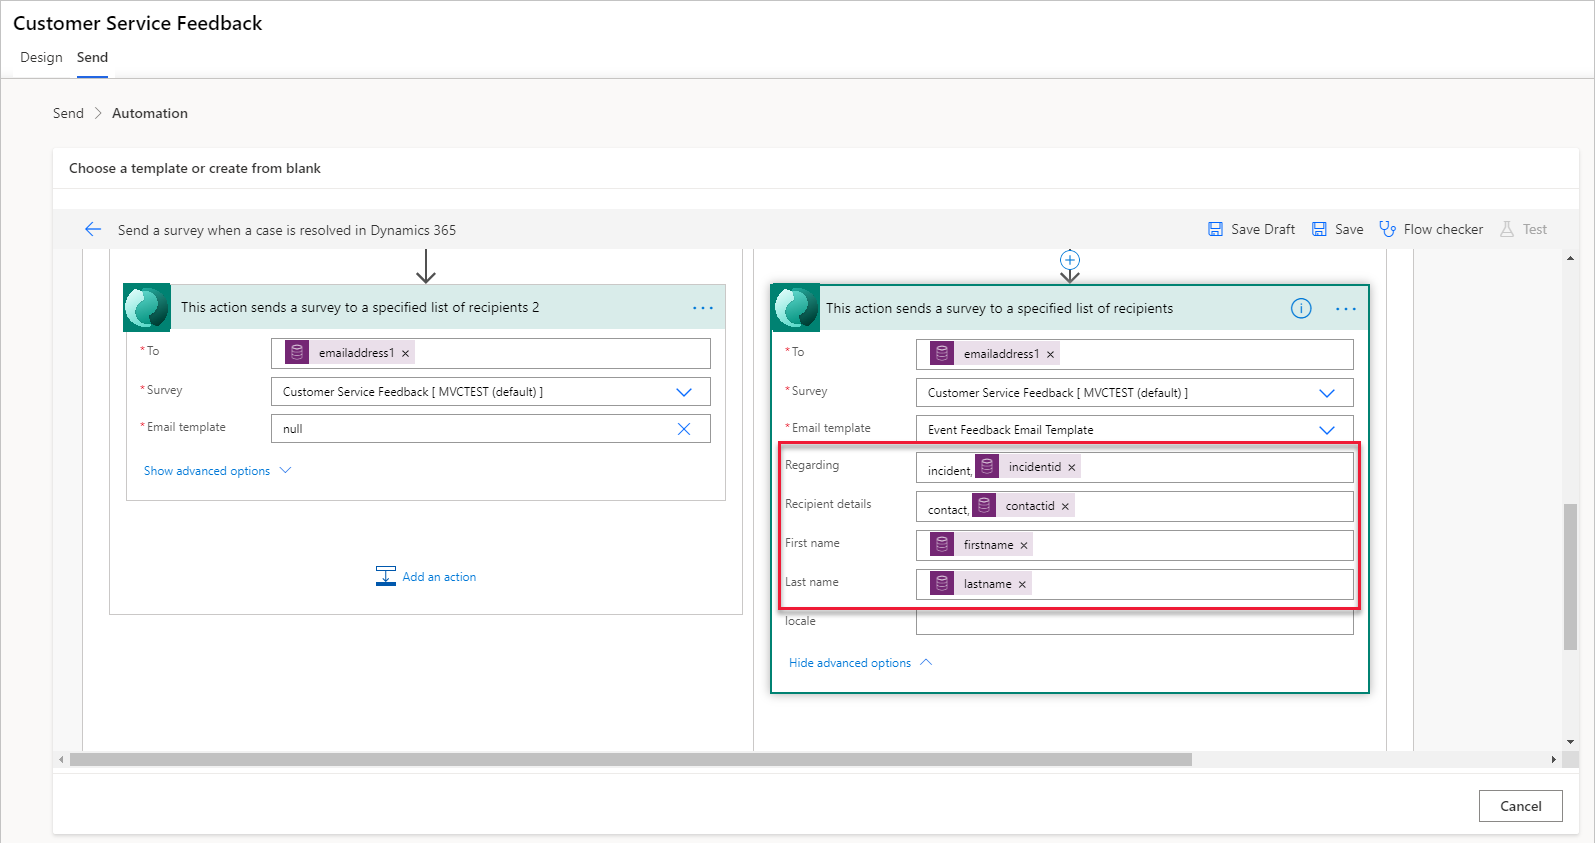Open the Flow checker stethoscope icon

[1387, 229]
